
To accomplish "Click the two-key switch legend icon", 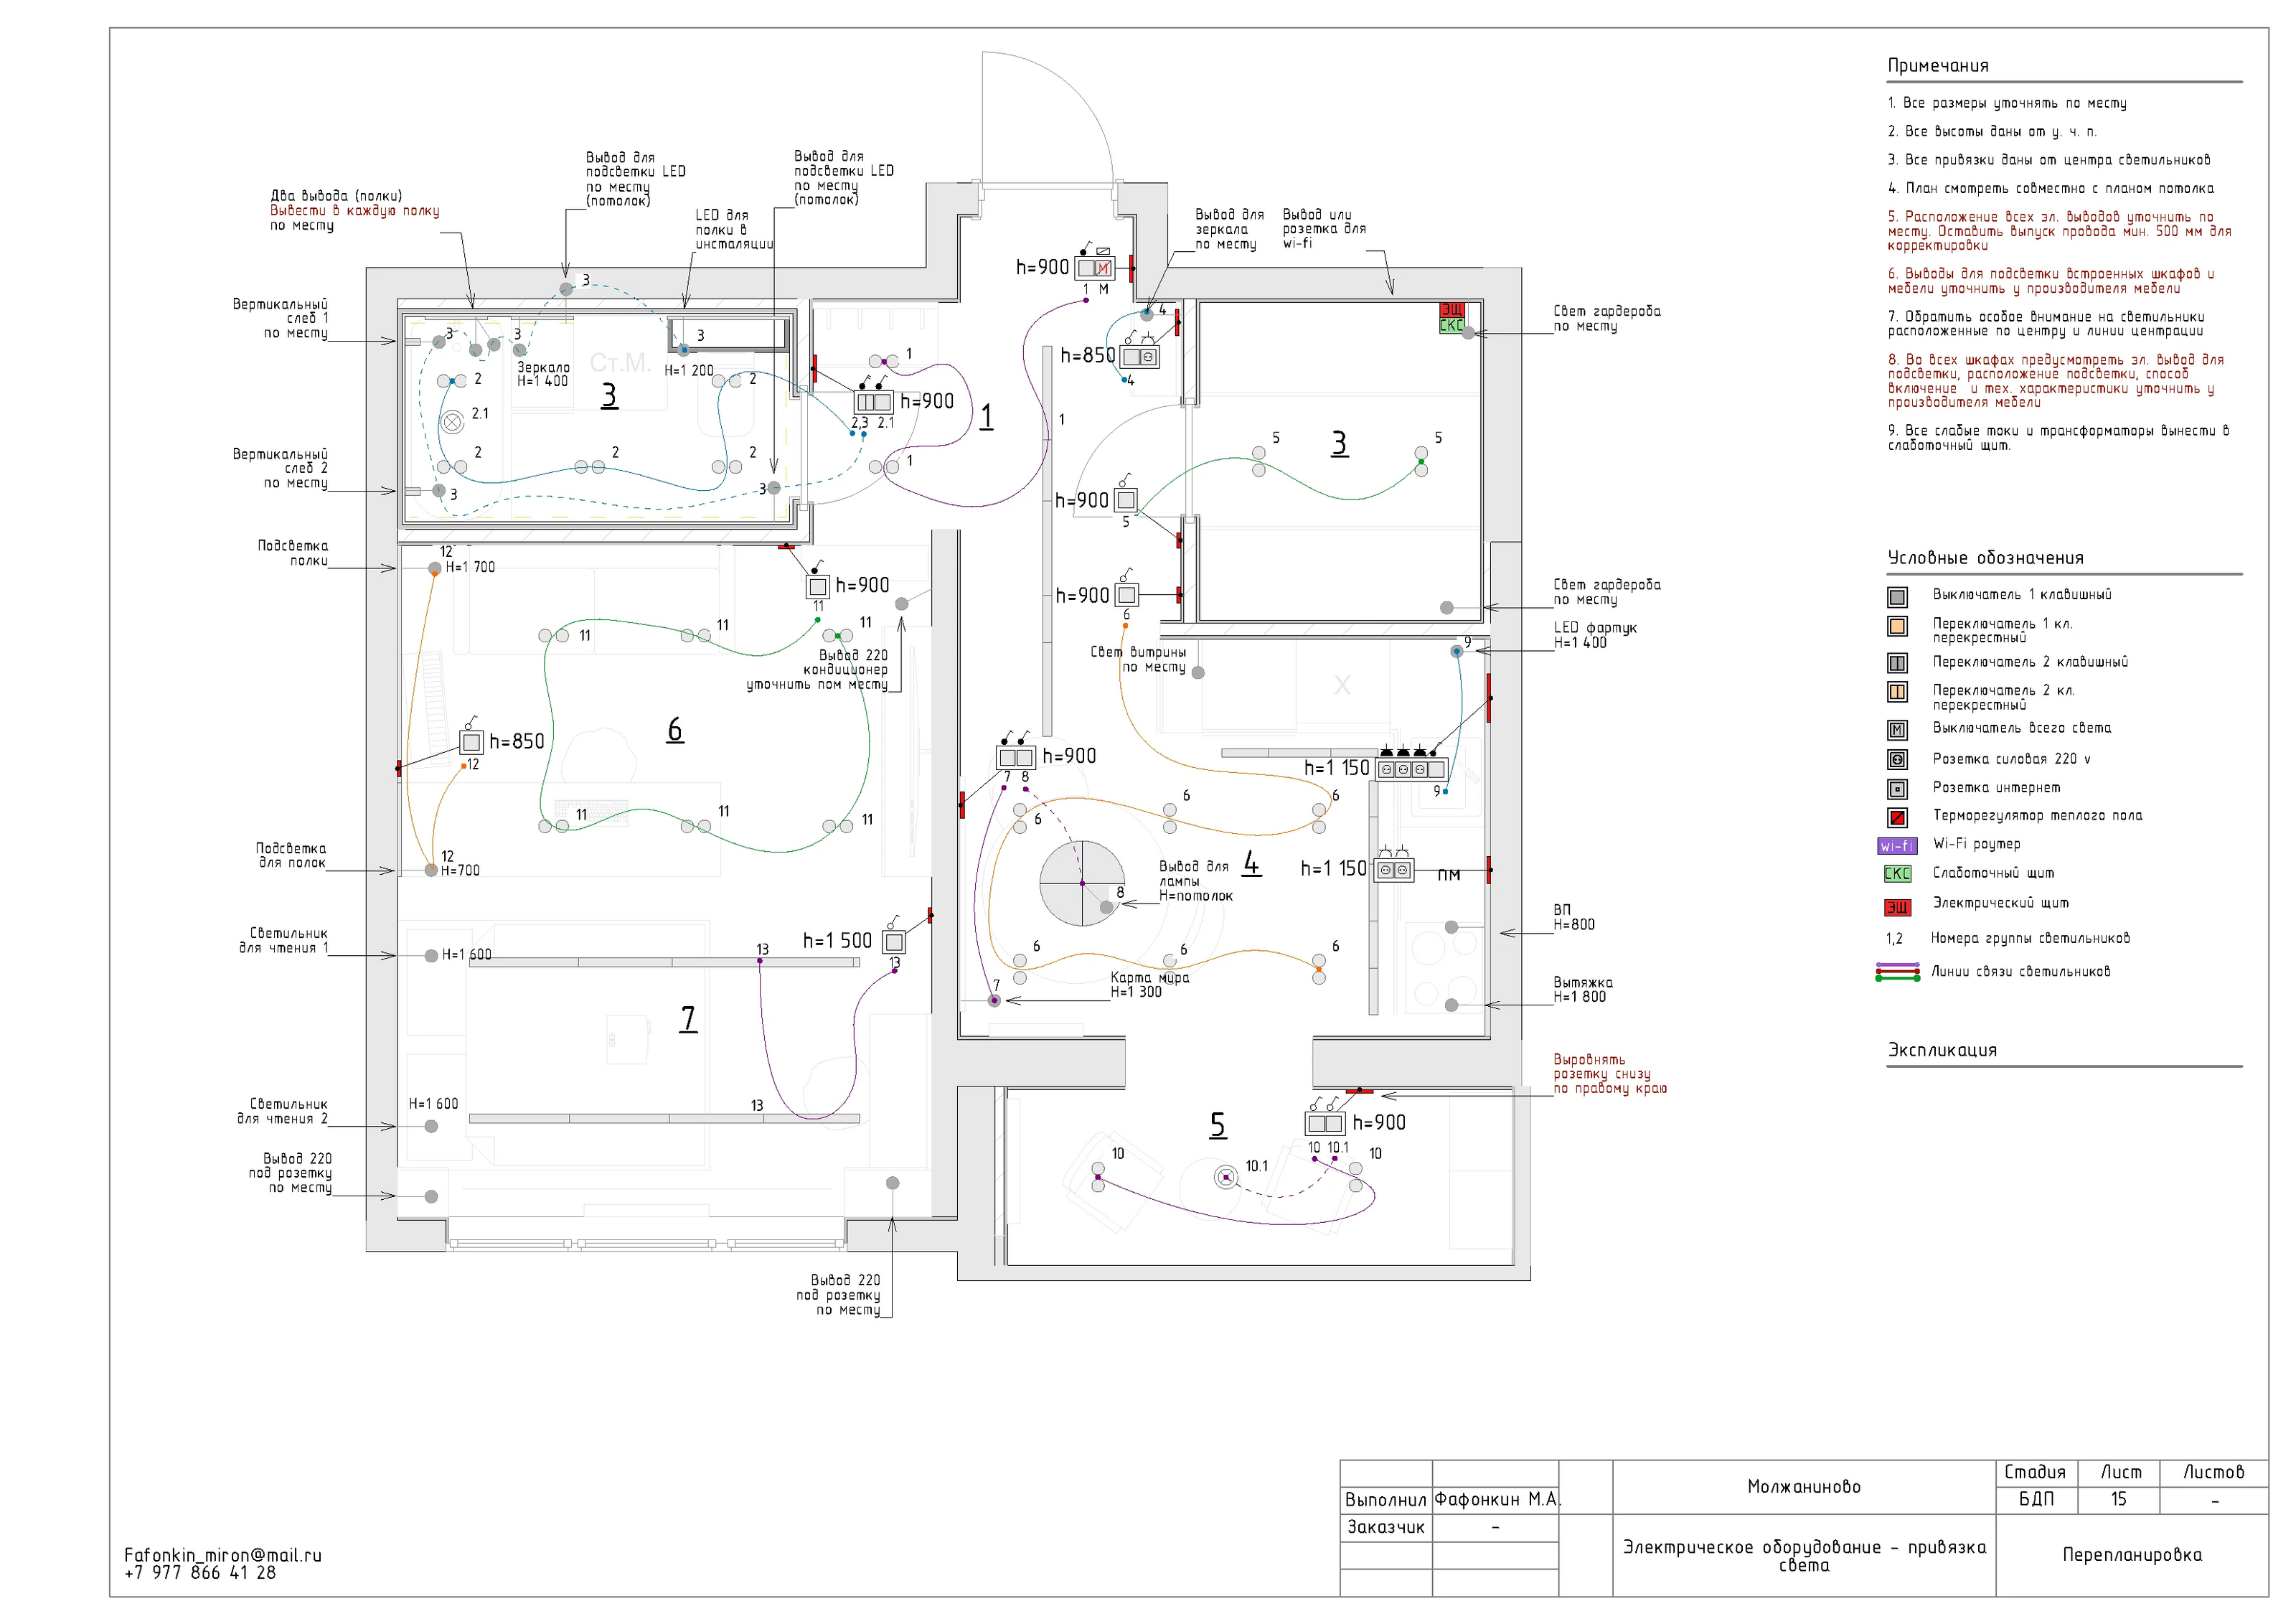I will tap(1897, 663).
